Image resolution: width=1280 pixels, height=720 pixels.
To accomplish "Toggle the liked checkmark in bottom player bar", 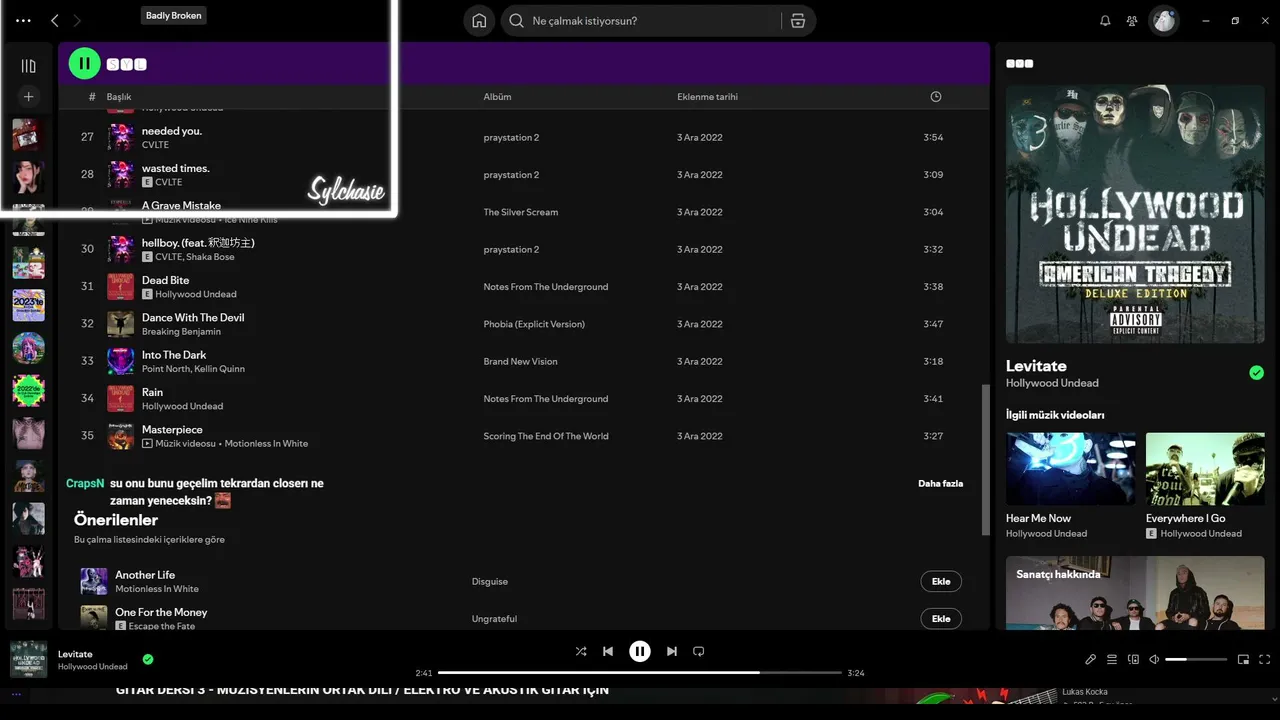I will (x=148, y=659).
